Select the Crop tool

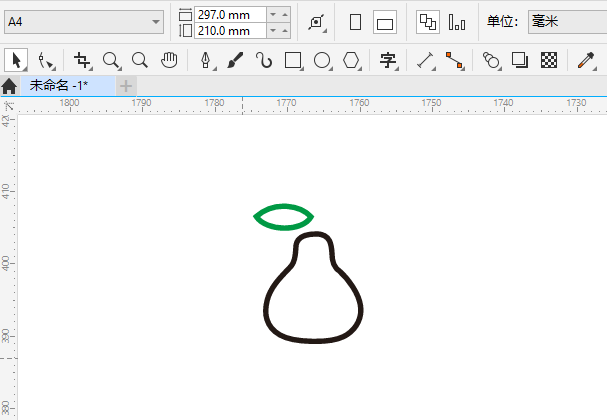82,60
